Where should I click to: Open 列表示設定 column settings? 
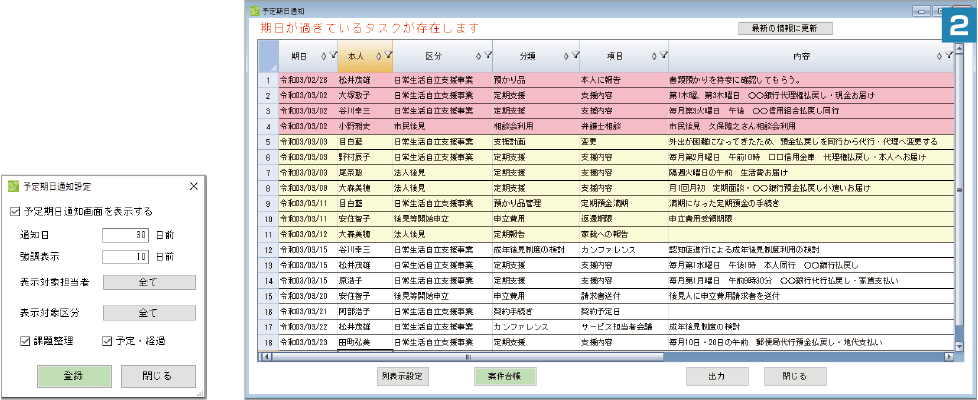(x=403, y=376)
